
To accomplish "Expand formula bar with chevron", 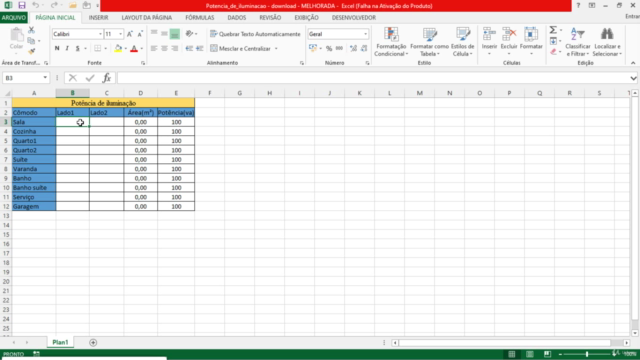I will (633, 78).
